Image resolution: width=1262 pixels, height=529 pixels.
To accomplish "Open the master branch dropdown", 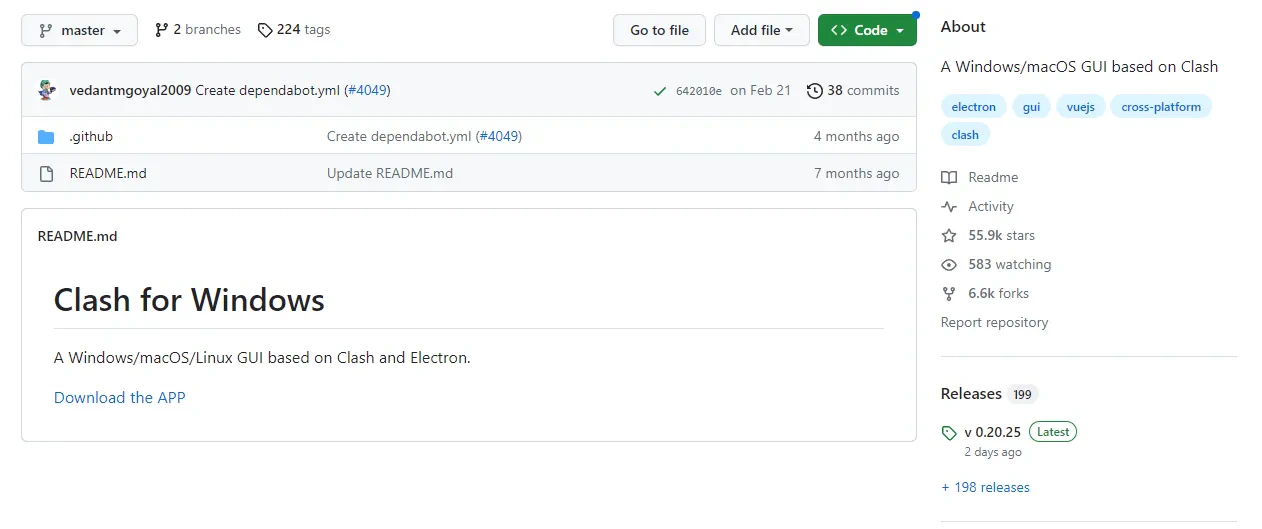I will coord(80,30).
